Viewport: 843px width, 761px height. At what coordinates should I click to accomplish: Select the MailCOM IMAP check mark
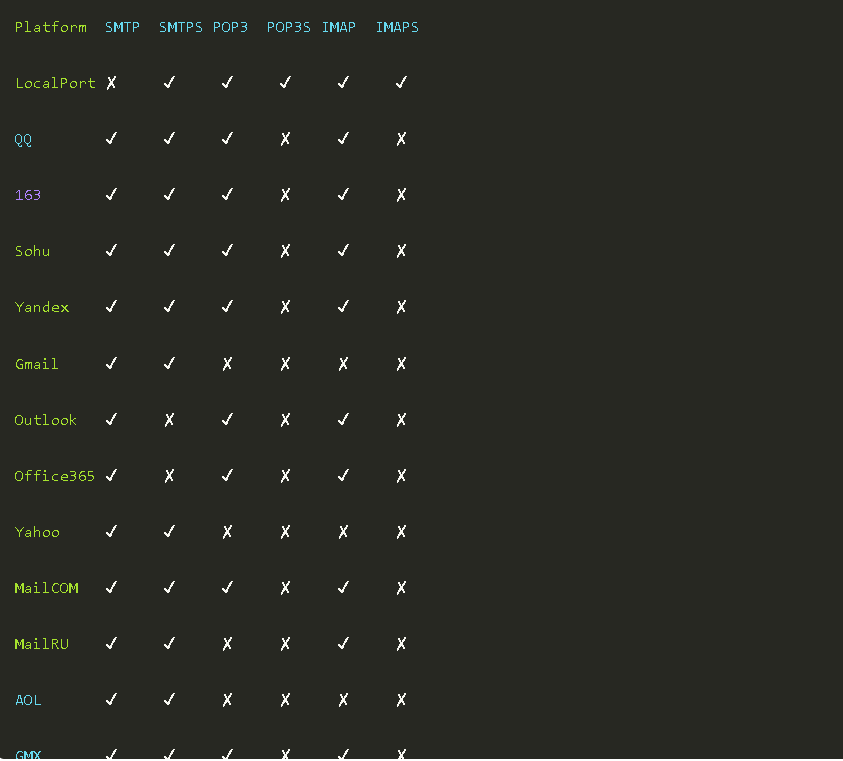[x=343, y=588]
